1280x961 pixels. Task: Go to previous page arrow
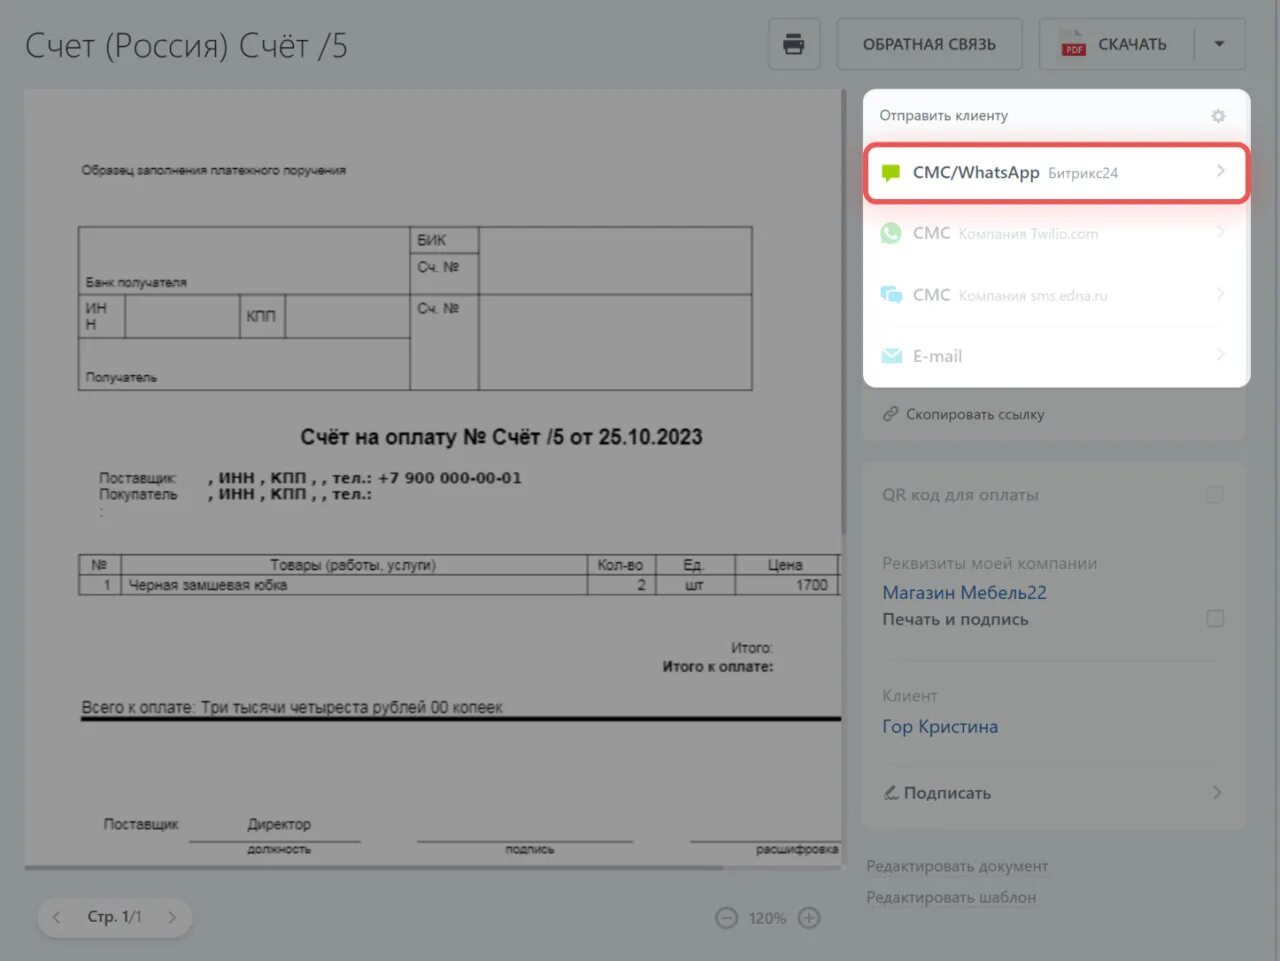click(57, 917)
